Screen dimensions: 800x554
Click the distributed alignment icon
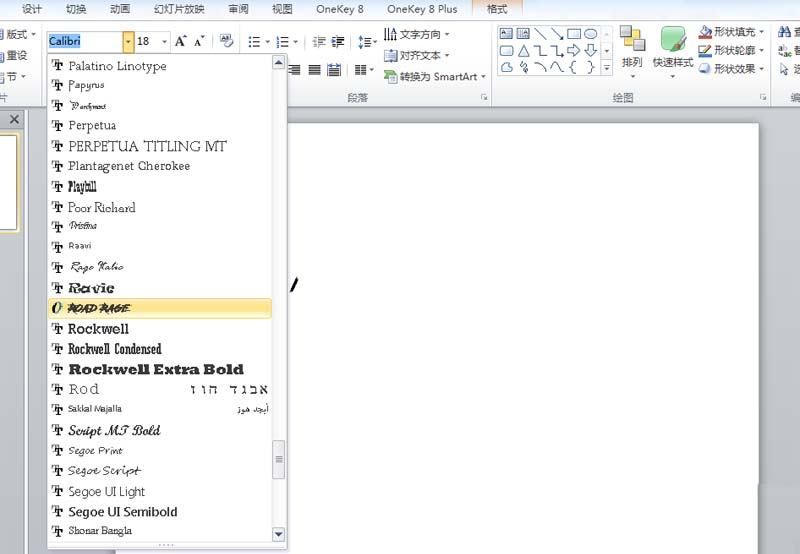tap(334, 69)
